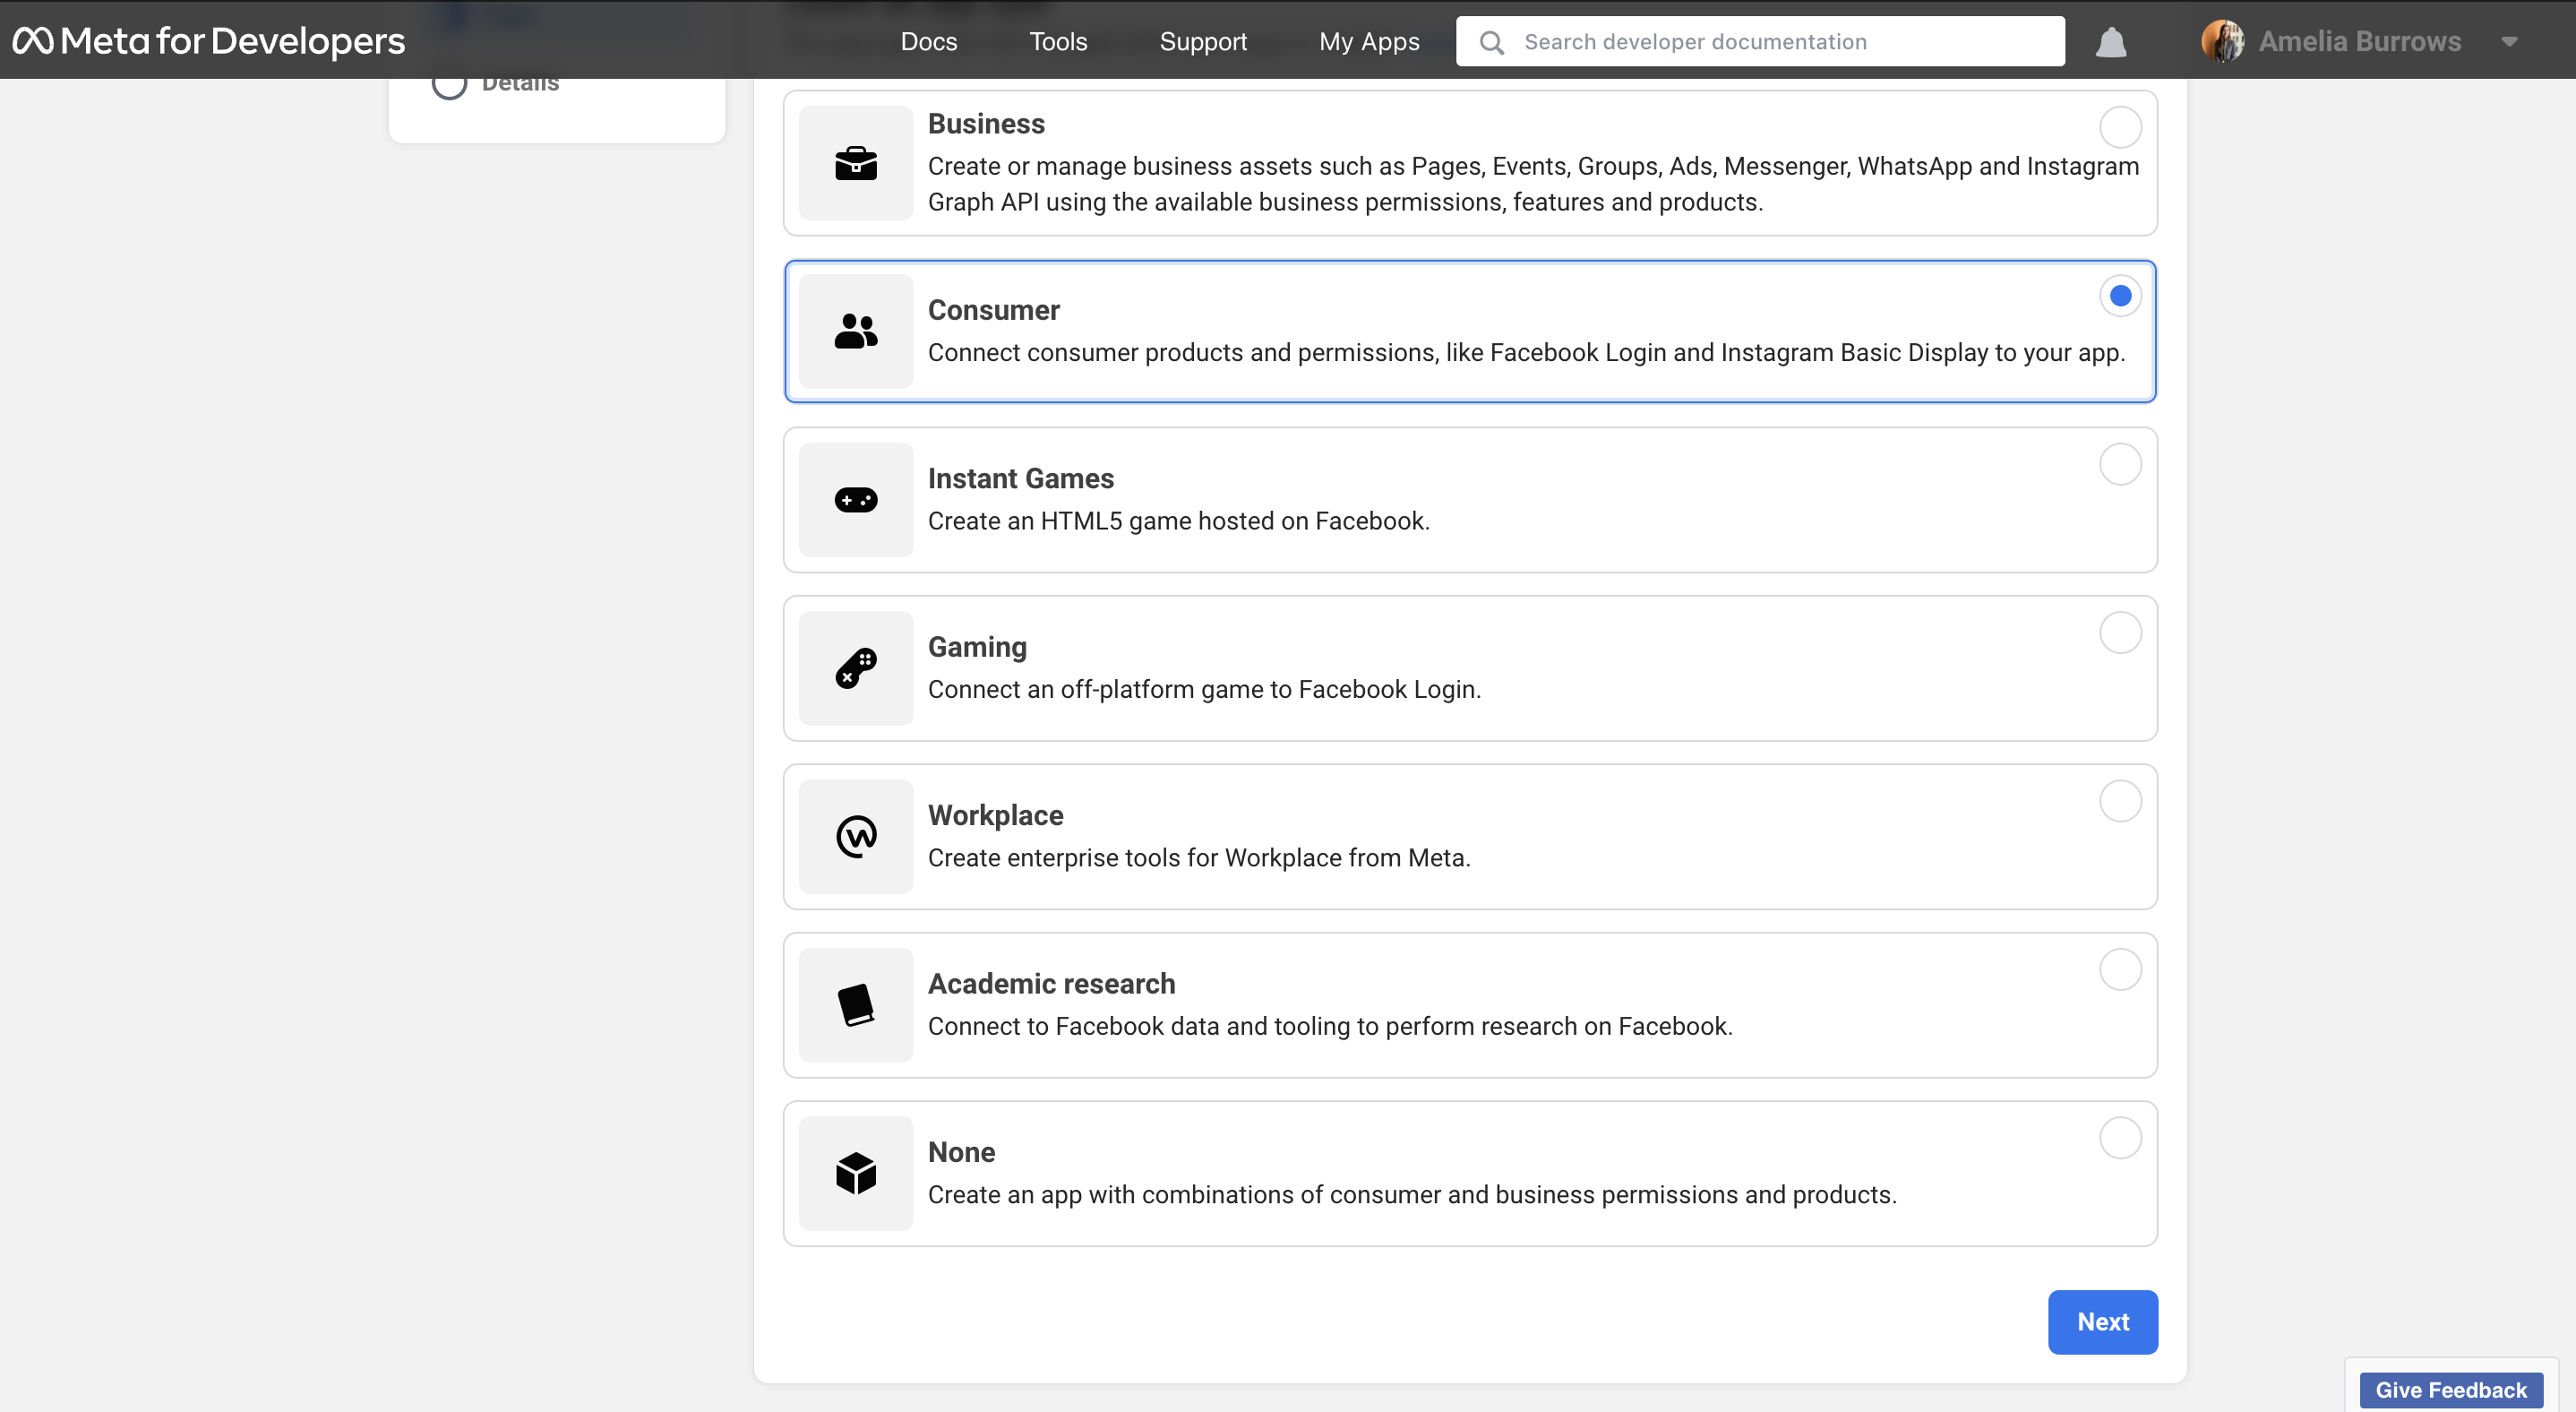Click the Business briefcase icon
2576x1412 pixels.
coord(855,163)
